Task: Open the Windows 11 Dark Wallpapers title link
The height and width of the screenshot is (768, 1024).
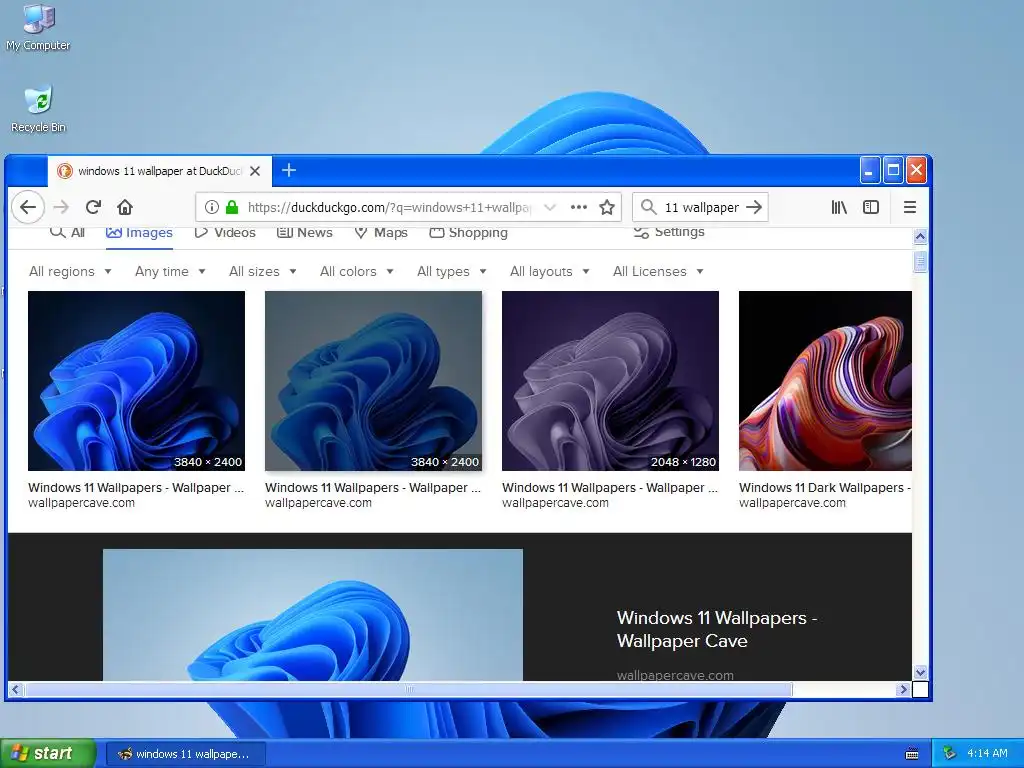Action: point(825,488)
